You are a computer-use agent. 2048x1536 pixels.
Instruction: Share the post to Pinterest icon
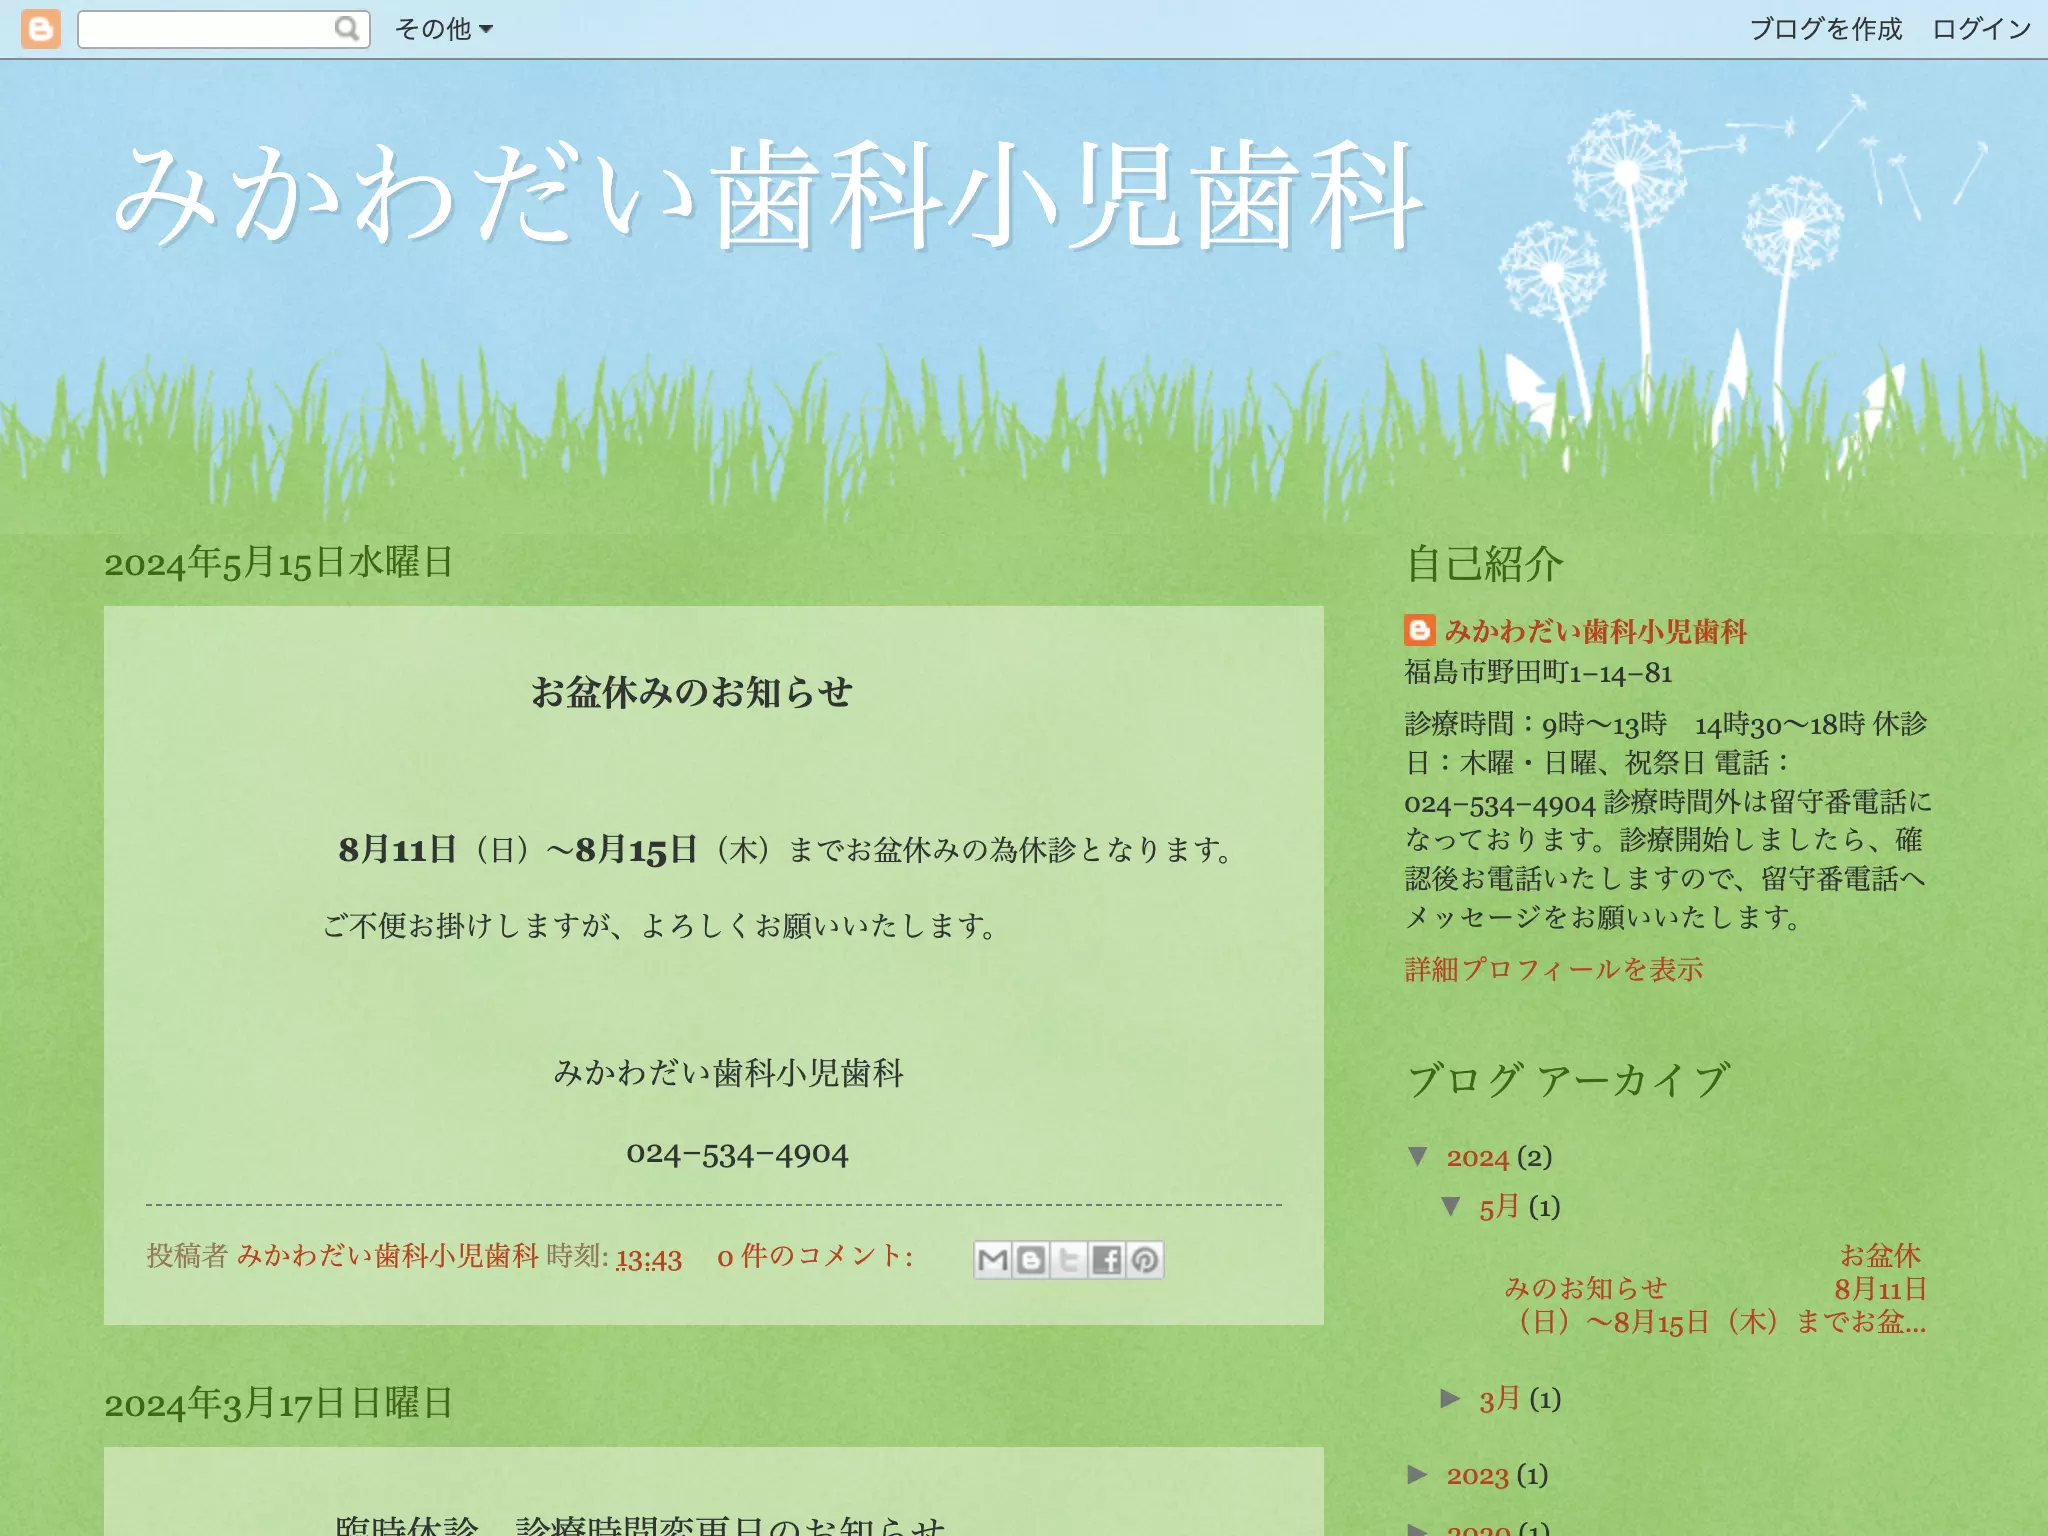point(1145,1260)
